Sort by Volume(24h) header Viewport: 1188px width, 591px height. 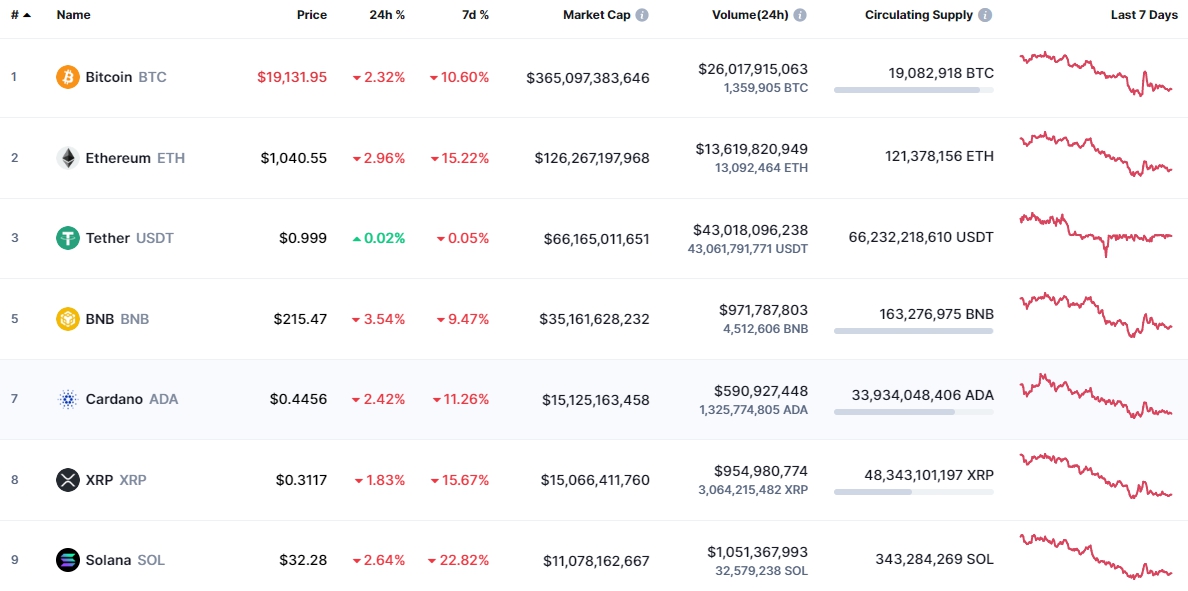(751, 15)
